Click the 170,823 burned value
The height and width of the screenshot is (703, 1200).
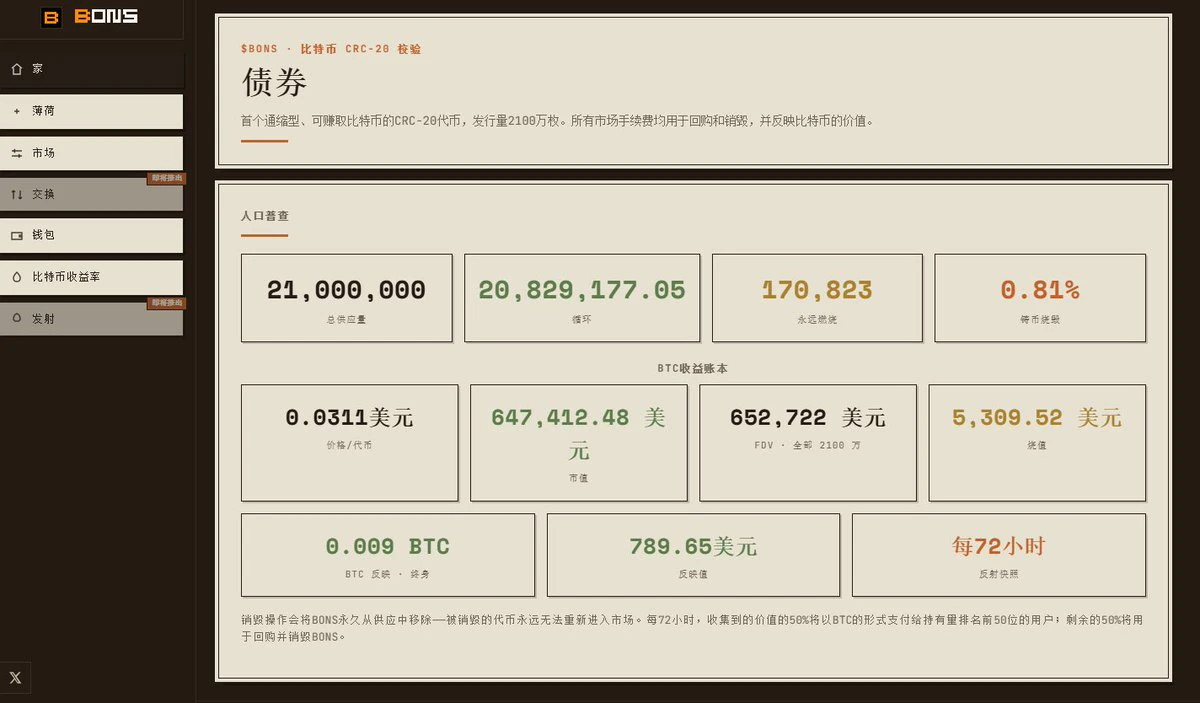click(817, 290)
